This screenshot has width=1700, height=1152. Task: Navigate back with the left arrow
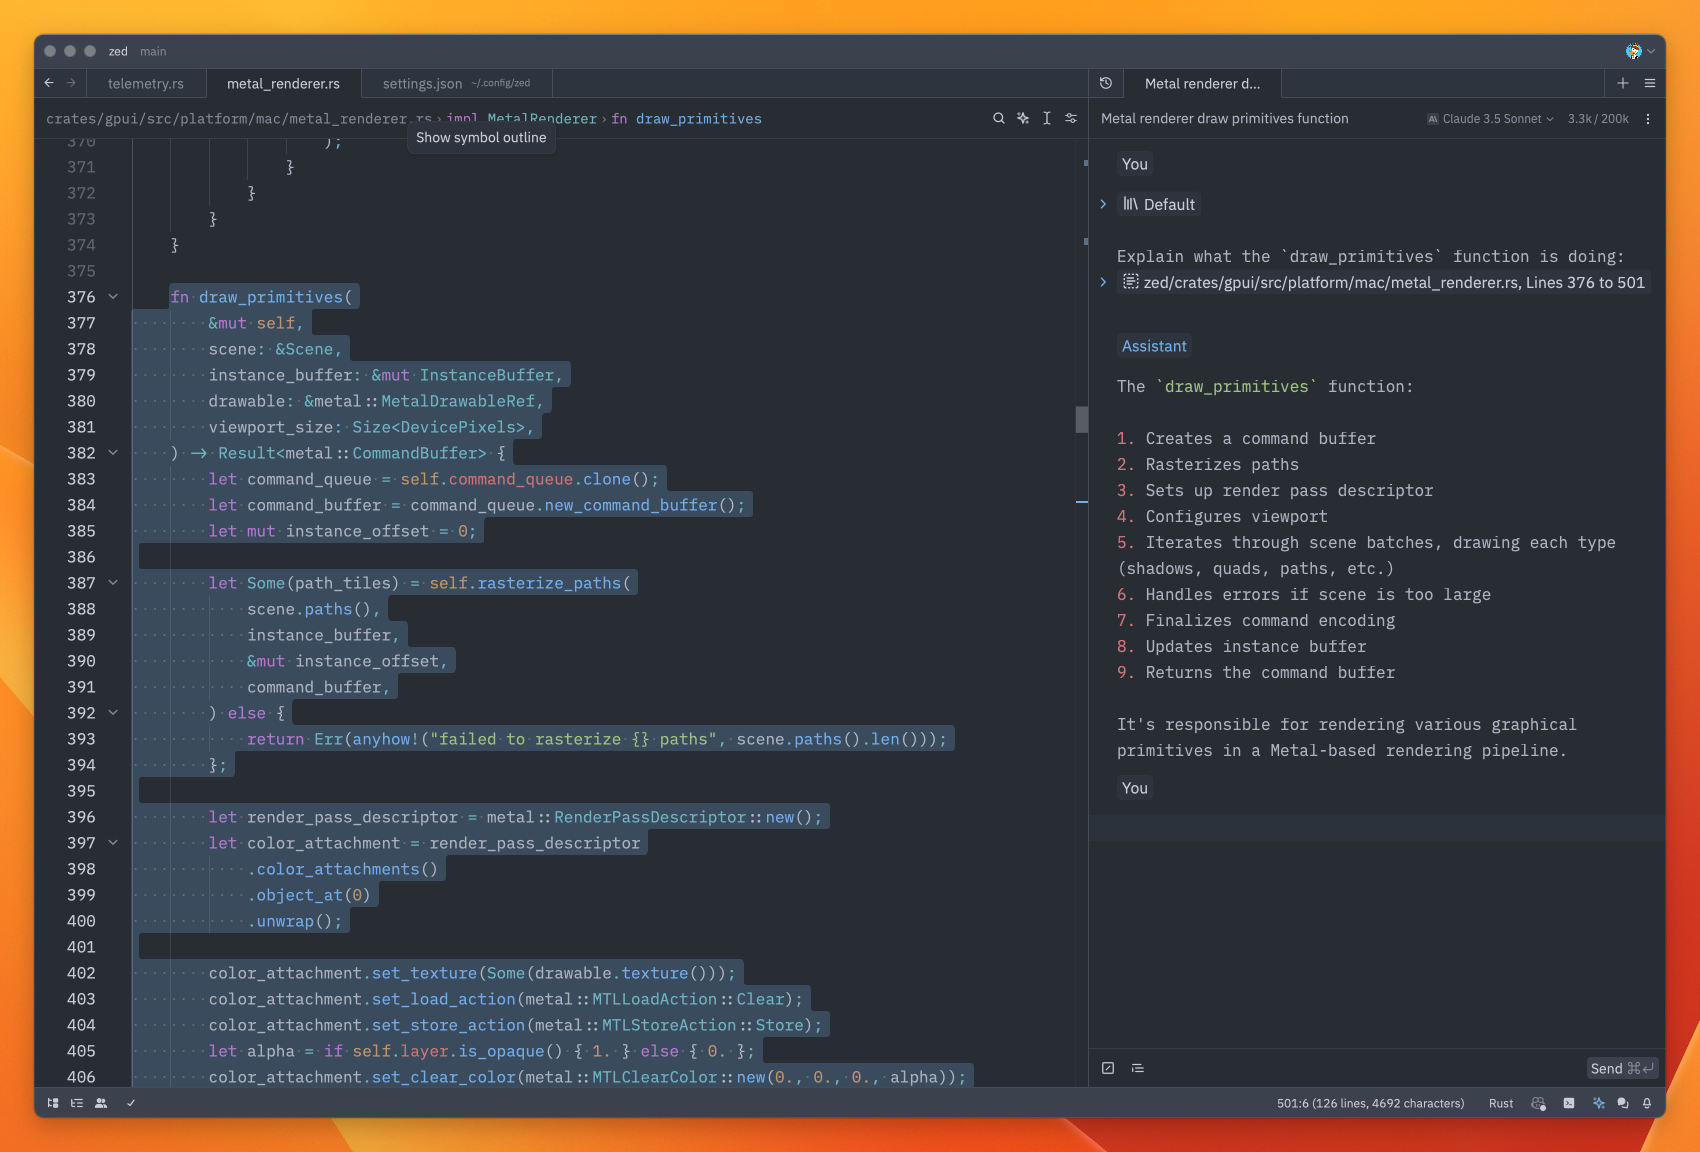49,83
